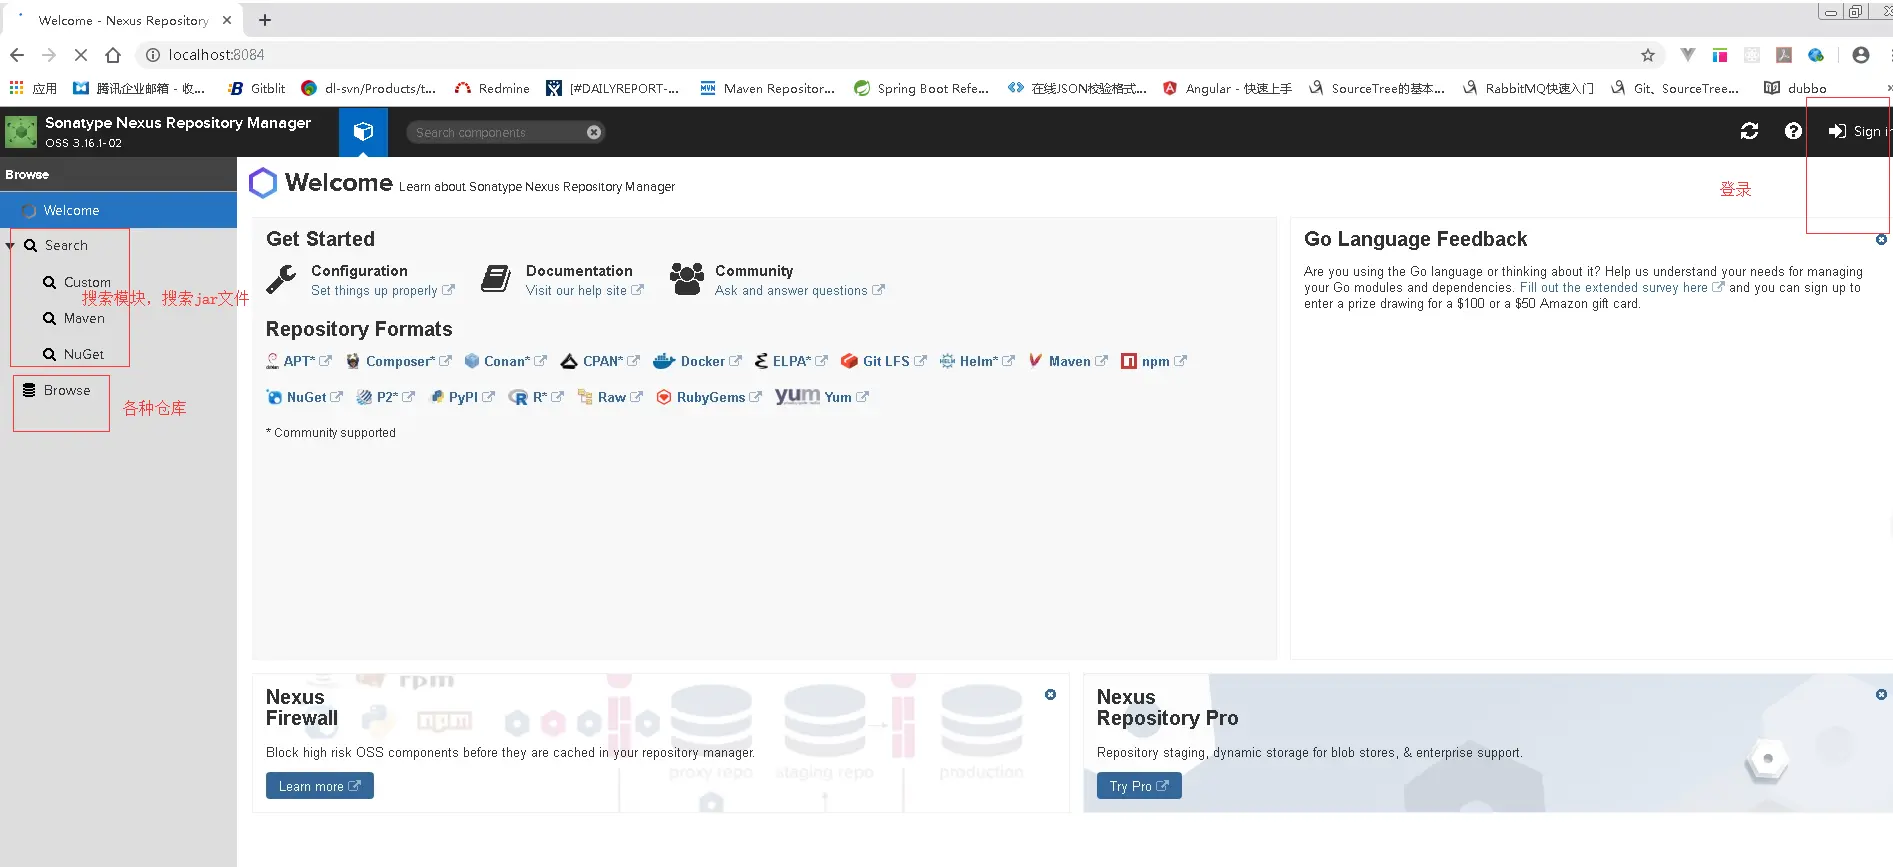The width and height of the screenshot is (1893, 867).
Task: Open the Yum format link
Action: [x=822, y=397]
